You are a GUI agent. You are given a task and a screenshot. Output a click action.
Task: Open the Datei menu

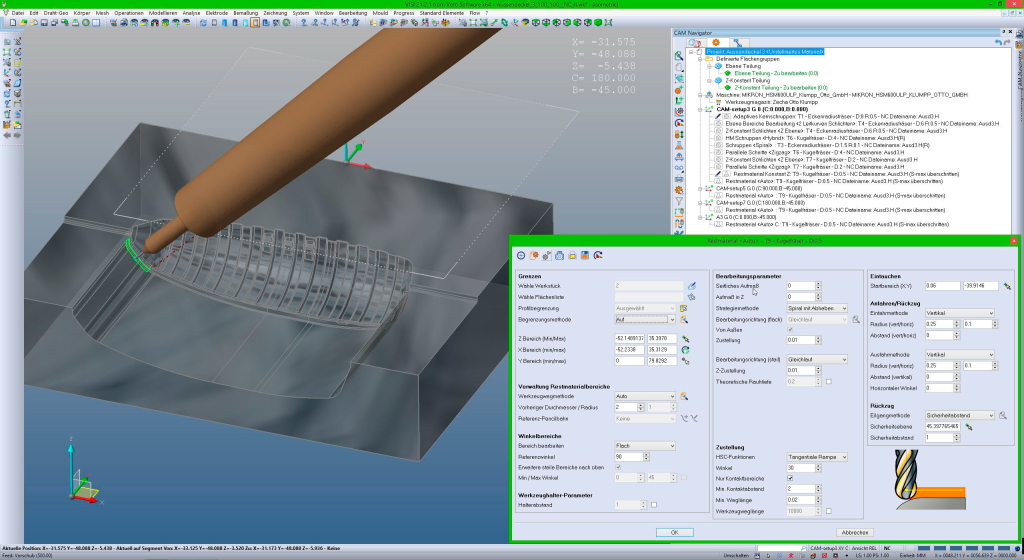click(x=18, y=13)
